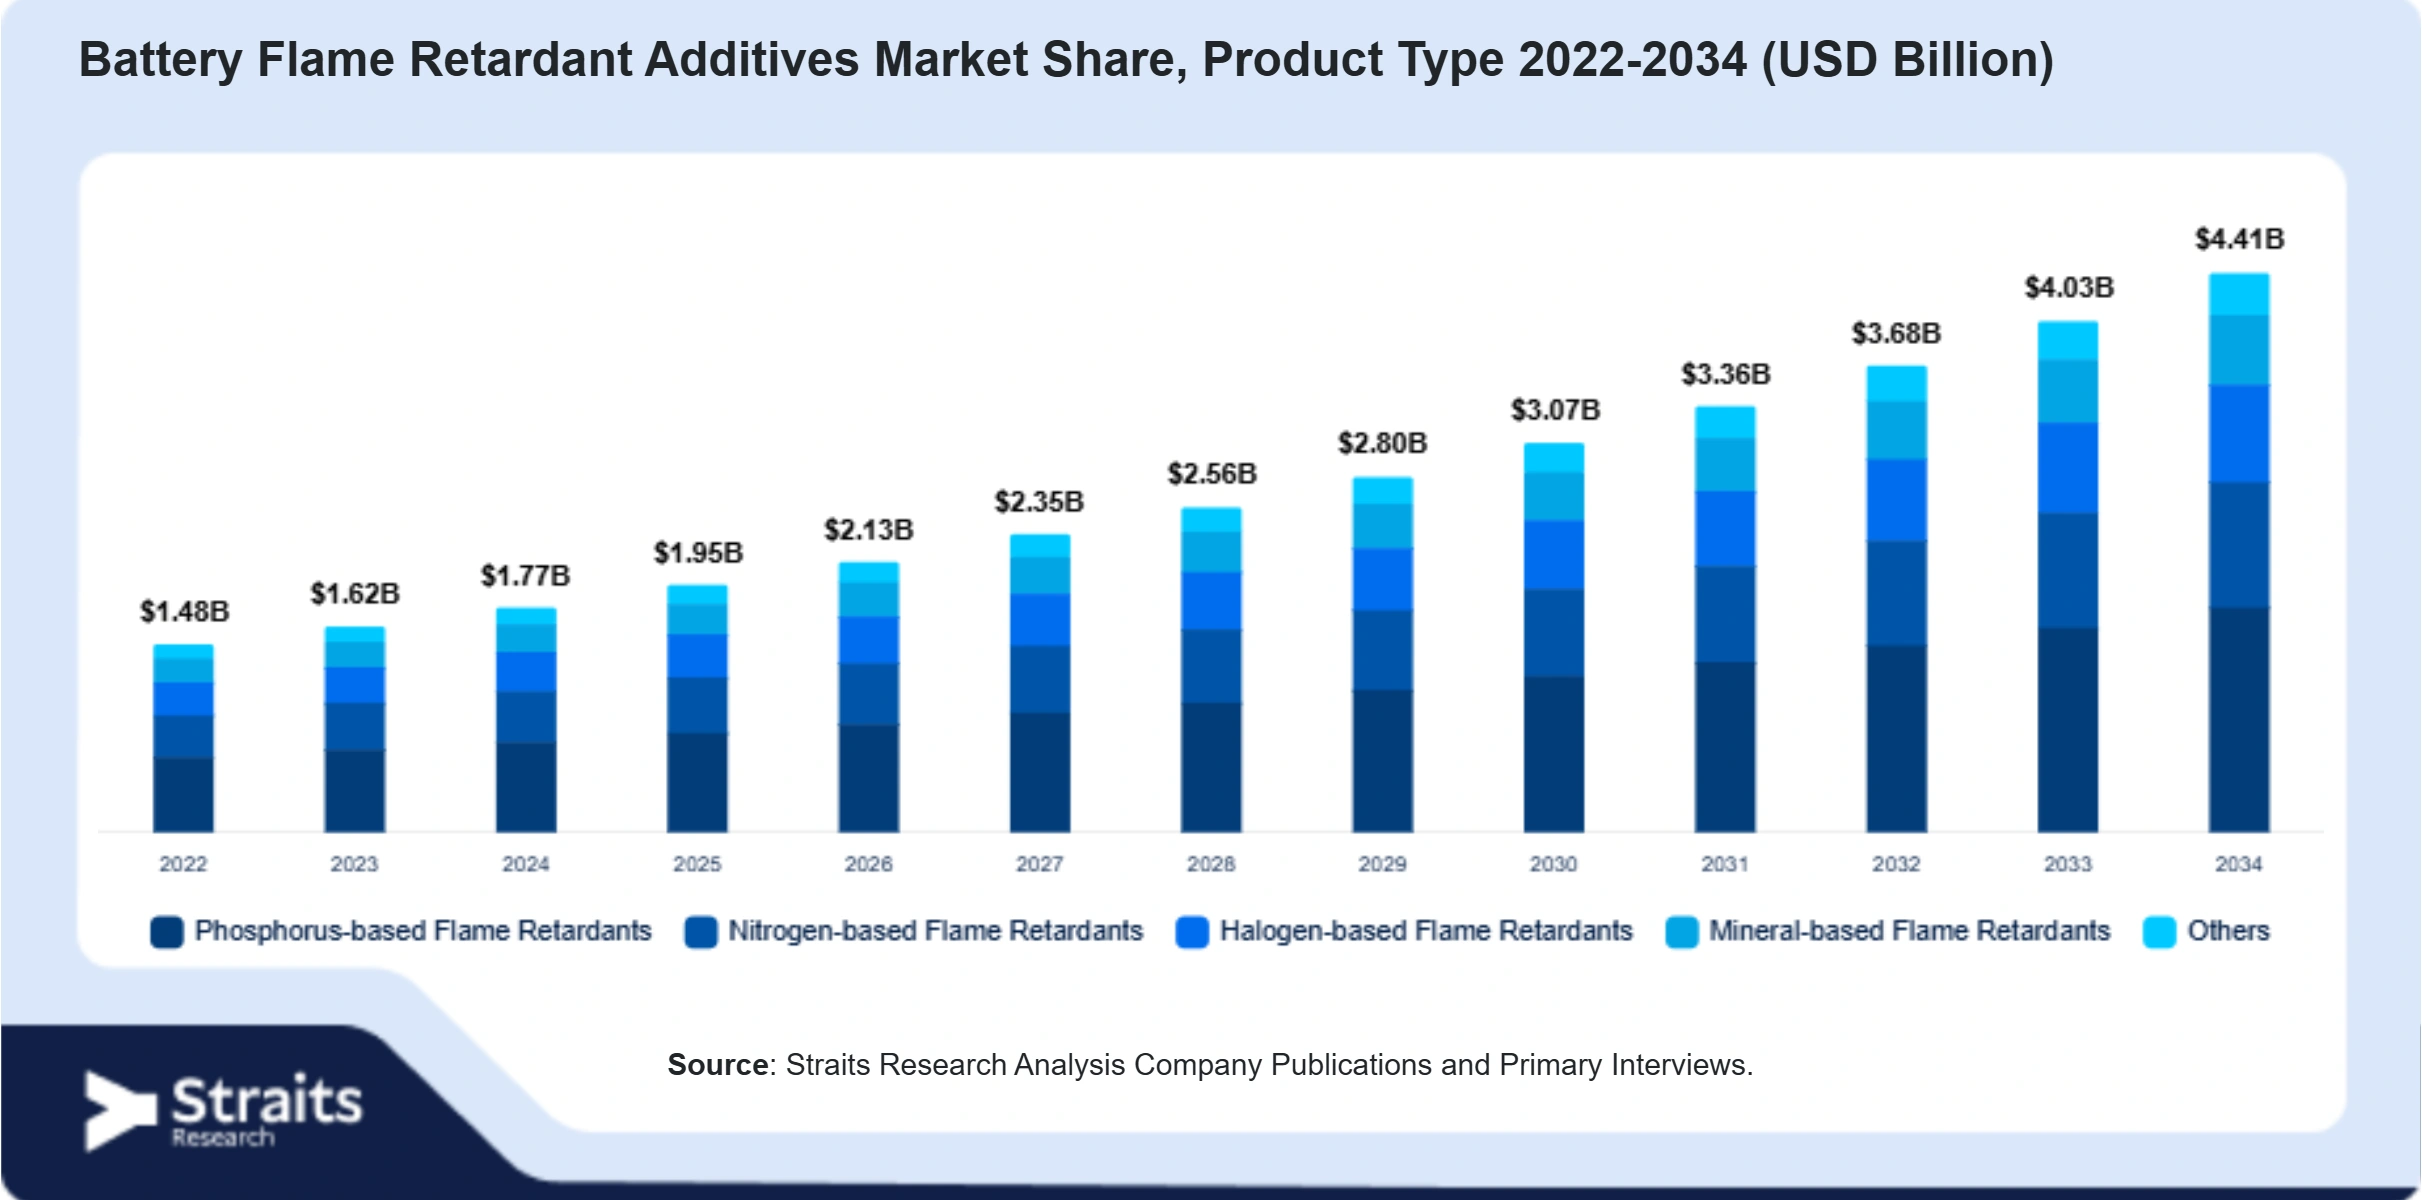
Task: Click the 2031 axis label
Action: 1725,864
